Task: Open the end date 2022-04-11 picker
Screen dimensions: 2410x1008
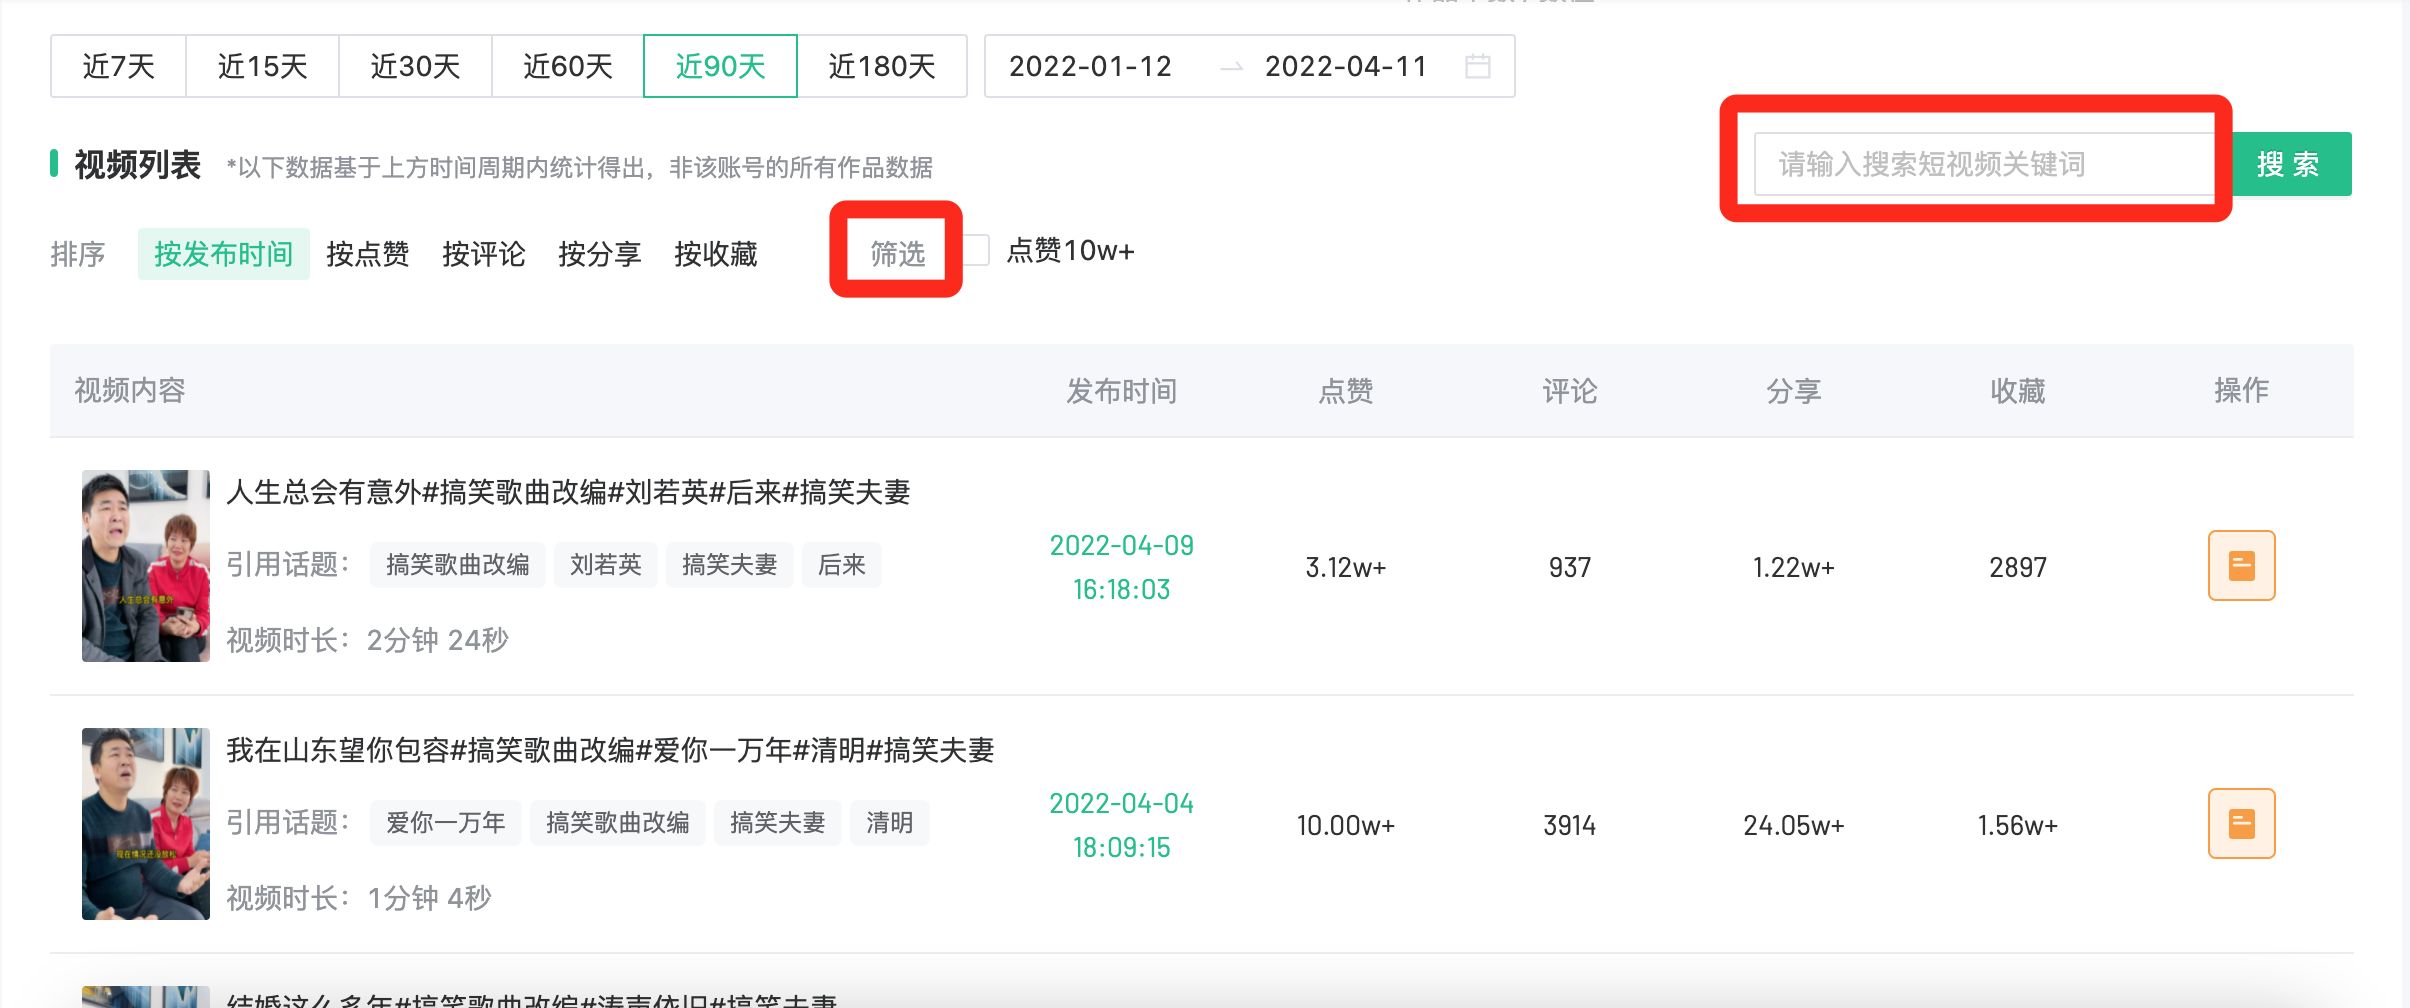Action: (x=1345, y=67)
